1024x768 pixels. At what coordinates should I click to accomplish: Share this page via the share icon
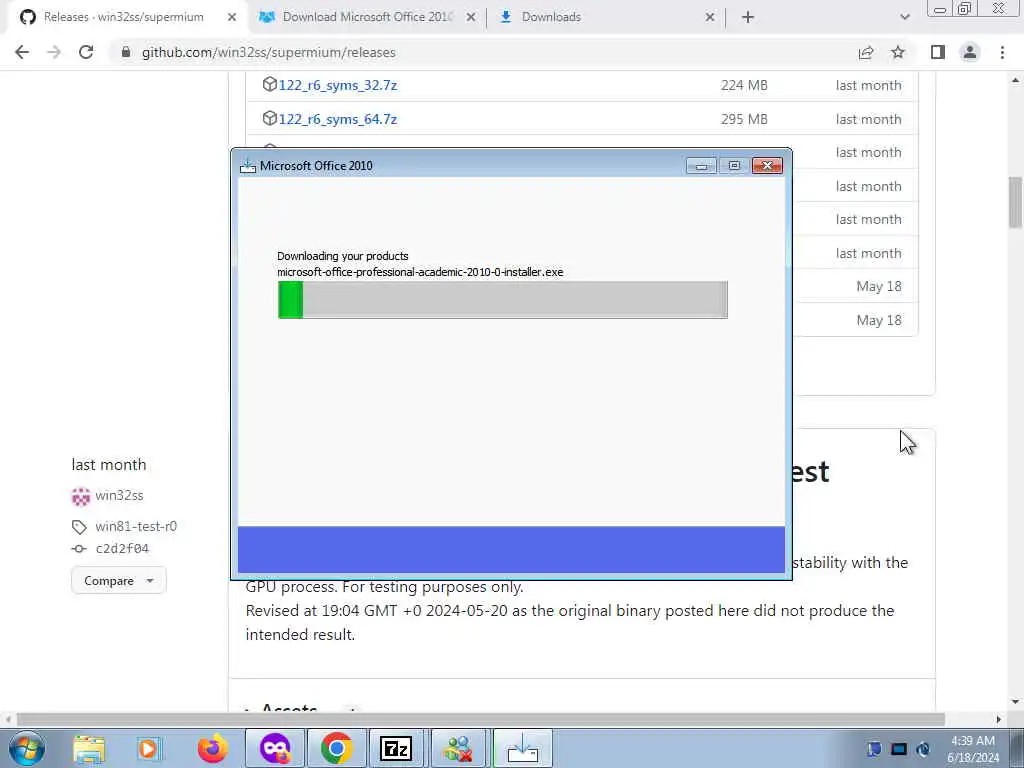[866, 52]
